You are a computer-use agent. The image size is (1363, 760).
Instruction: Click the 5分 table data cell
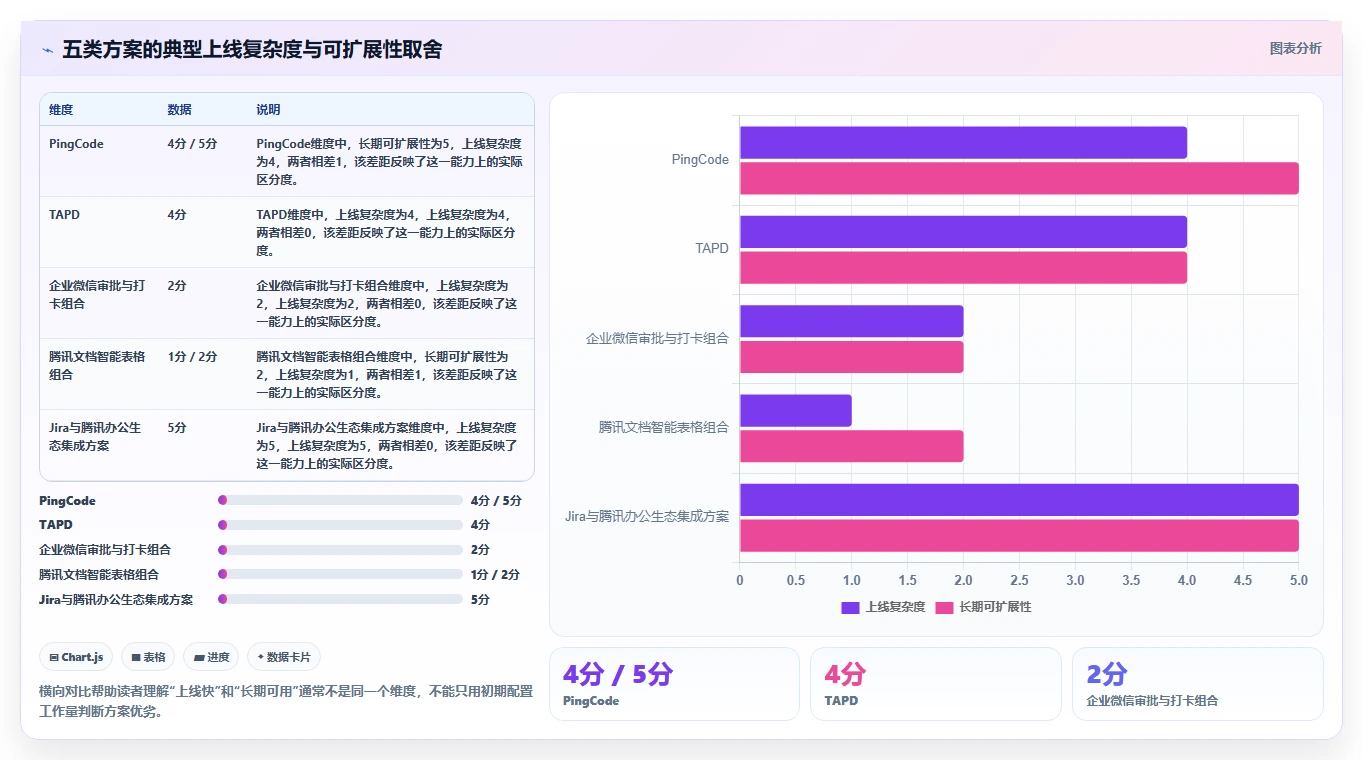tap(177, 428)
